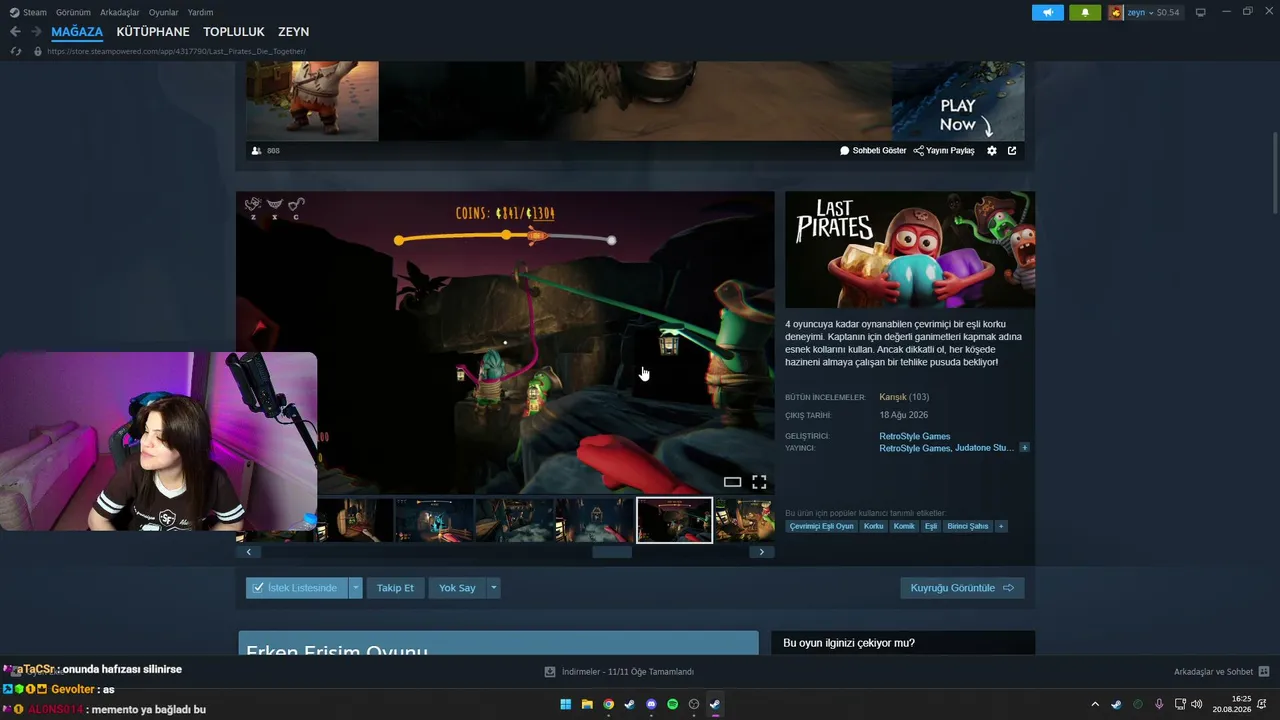The width and height of the screenshot is (1280, 720).
Task: Click Kuyruğu Görüntüle queue button
Action: [x=962, y=588]
